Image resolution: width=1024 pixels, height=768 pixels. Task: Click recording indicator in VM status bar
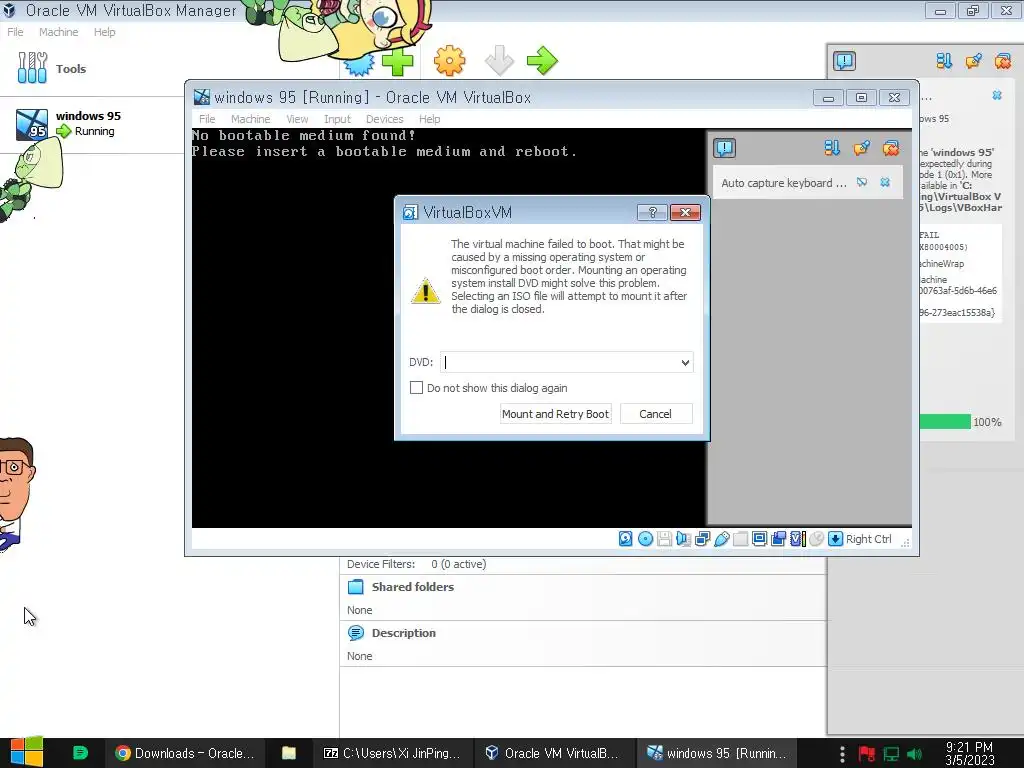click(x=778, y=539)
